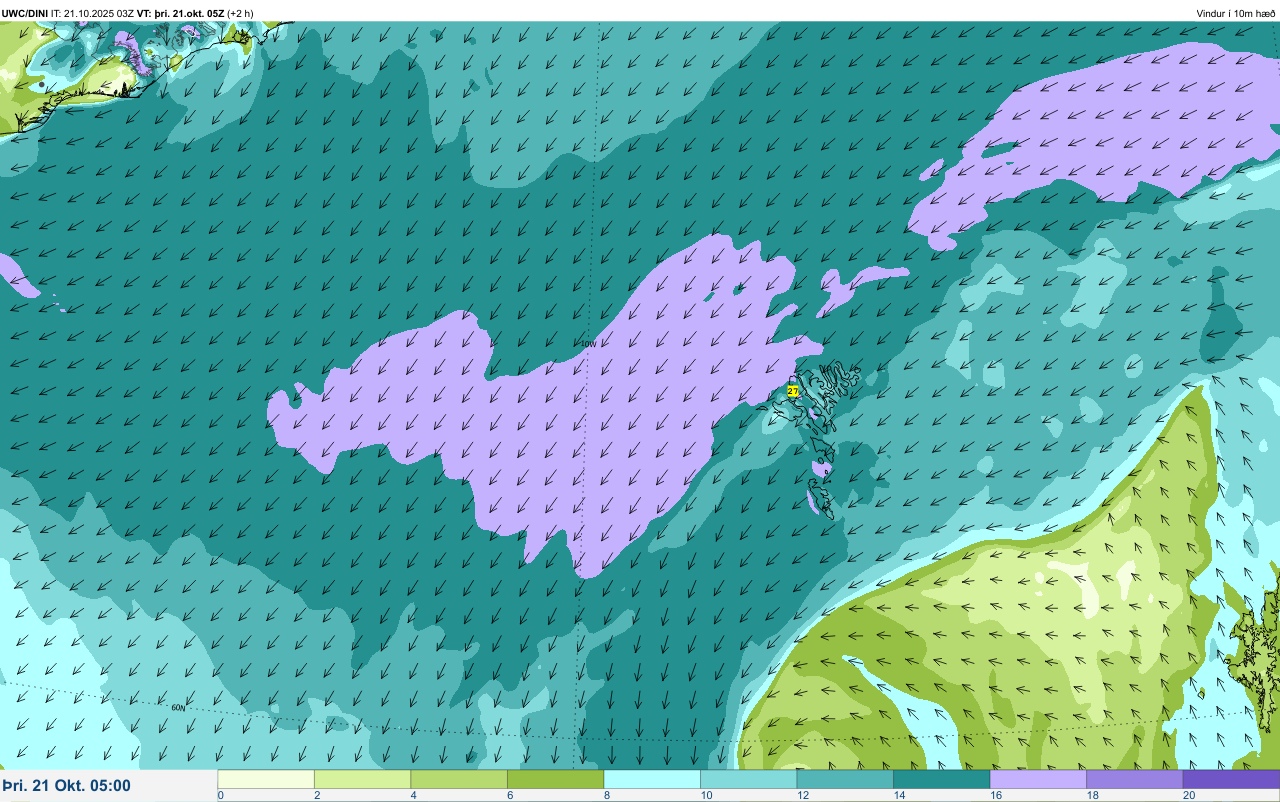This screenshot has height=802, width=1280.
Task: Select the medium purple 18–20 legend swatch
Action: tap(1135, 779)
